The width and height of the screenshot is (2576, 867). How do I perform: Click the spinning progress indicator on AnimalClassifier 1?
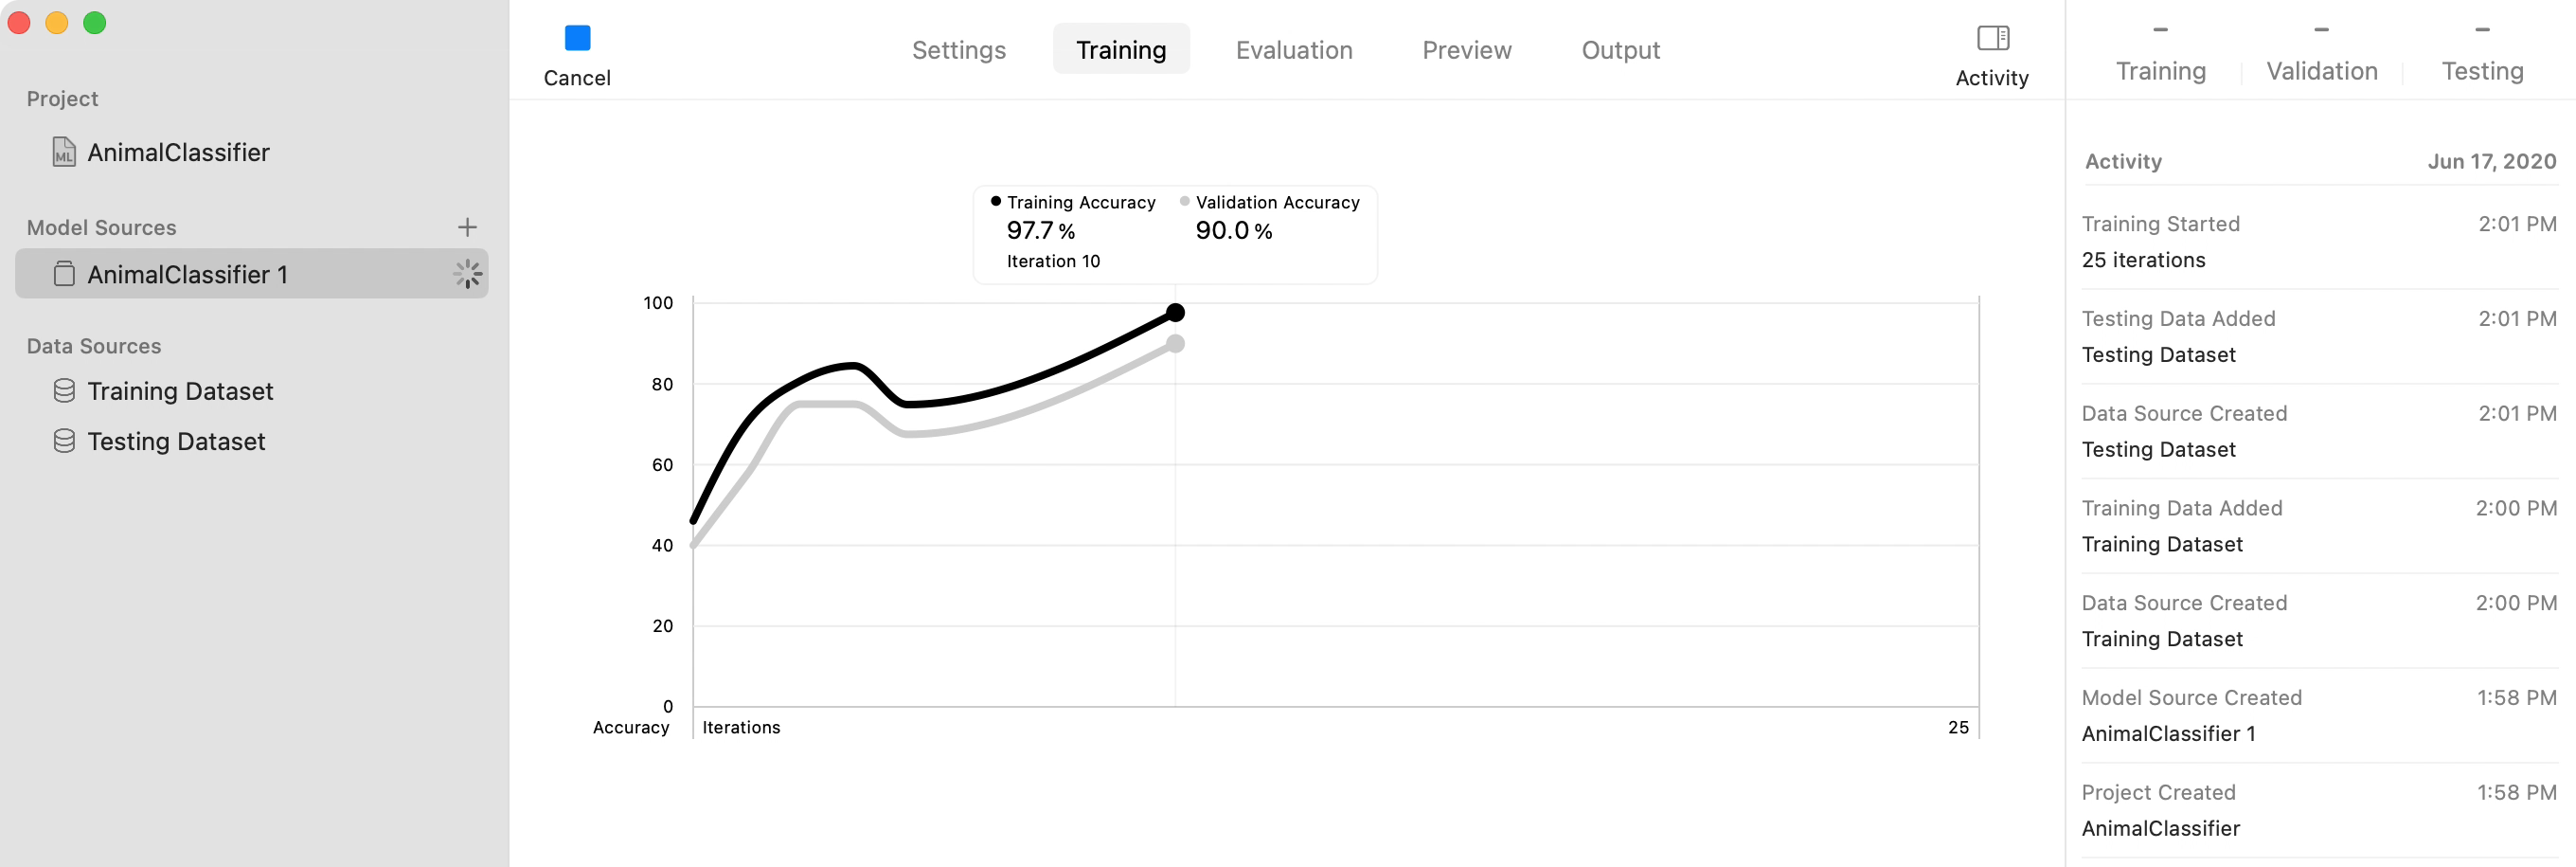click(x=467, y=274)
